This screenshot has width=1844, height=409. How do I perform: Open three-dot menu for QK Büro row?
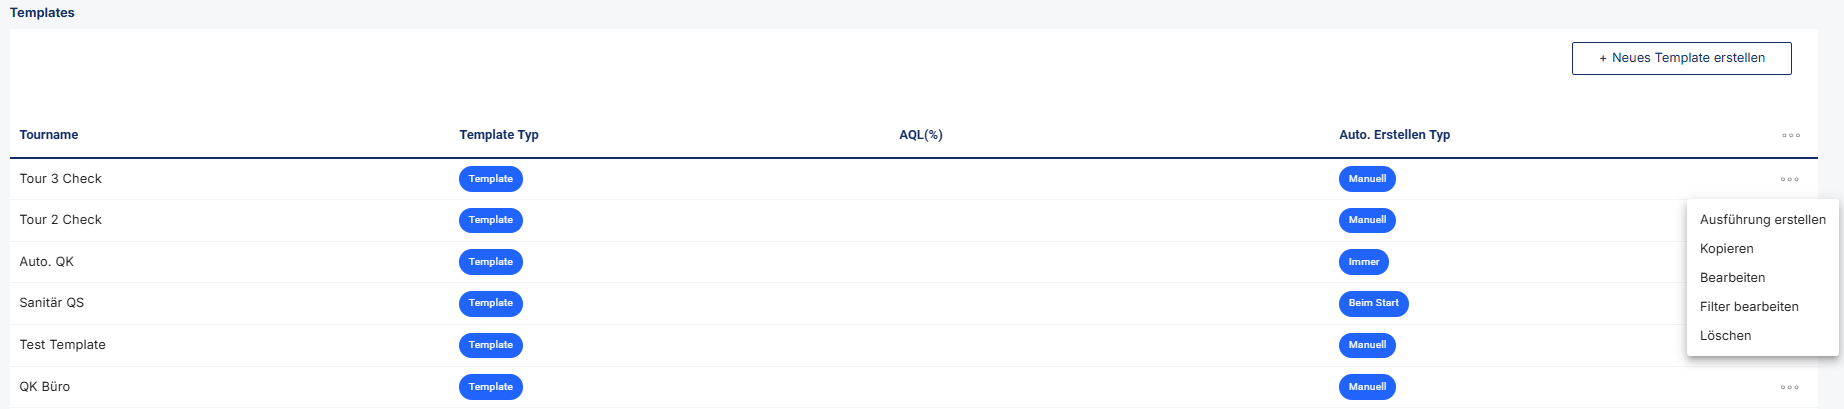tap(1789, 387)
